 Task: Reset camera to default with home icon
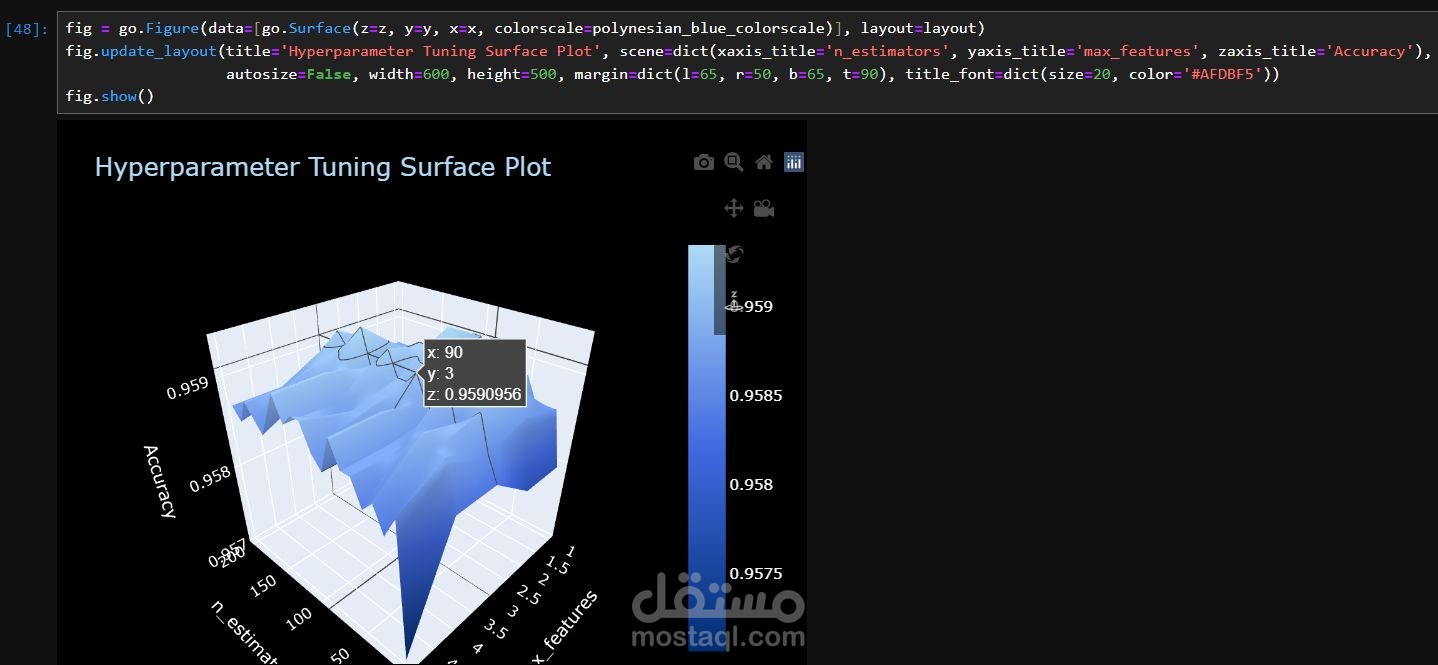764,162
